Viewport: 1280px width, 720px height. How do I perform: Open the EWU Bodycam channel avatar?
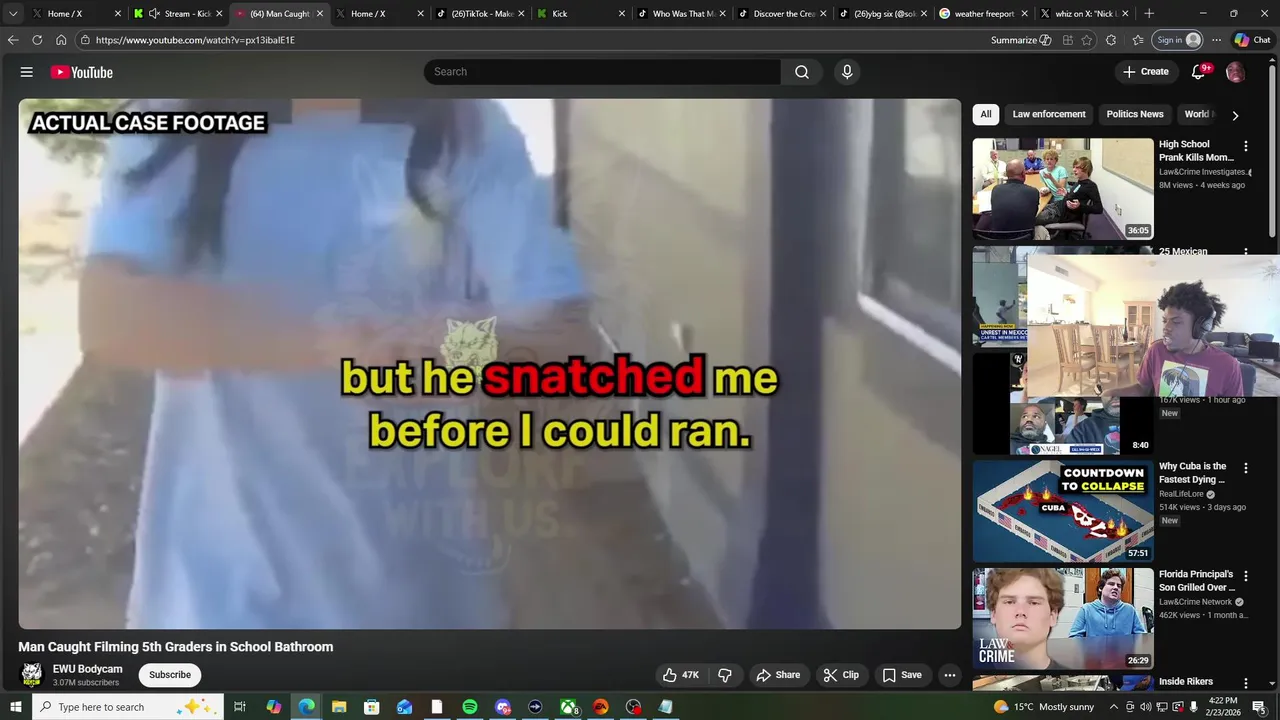click(32, 674)
